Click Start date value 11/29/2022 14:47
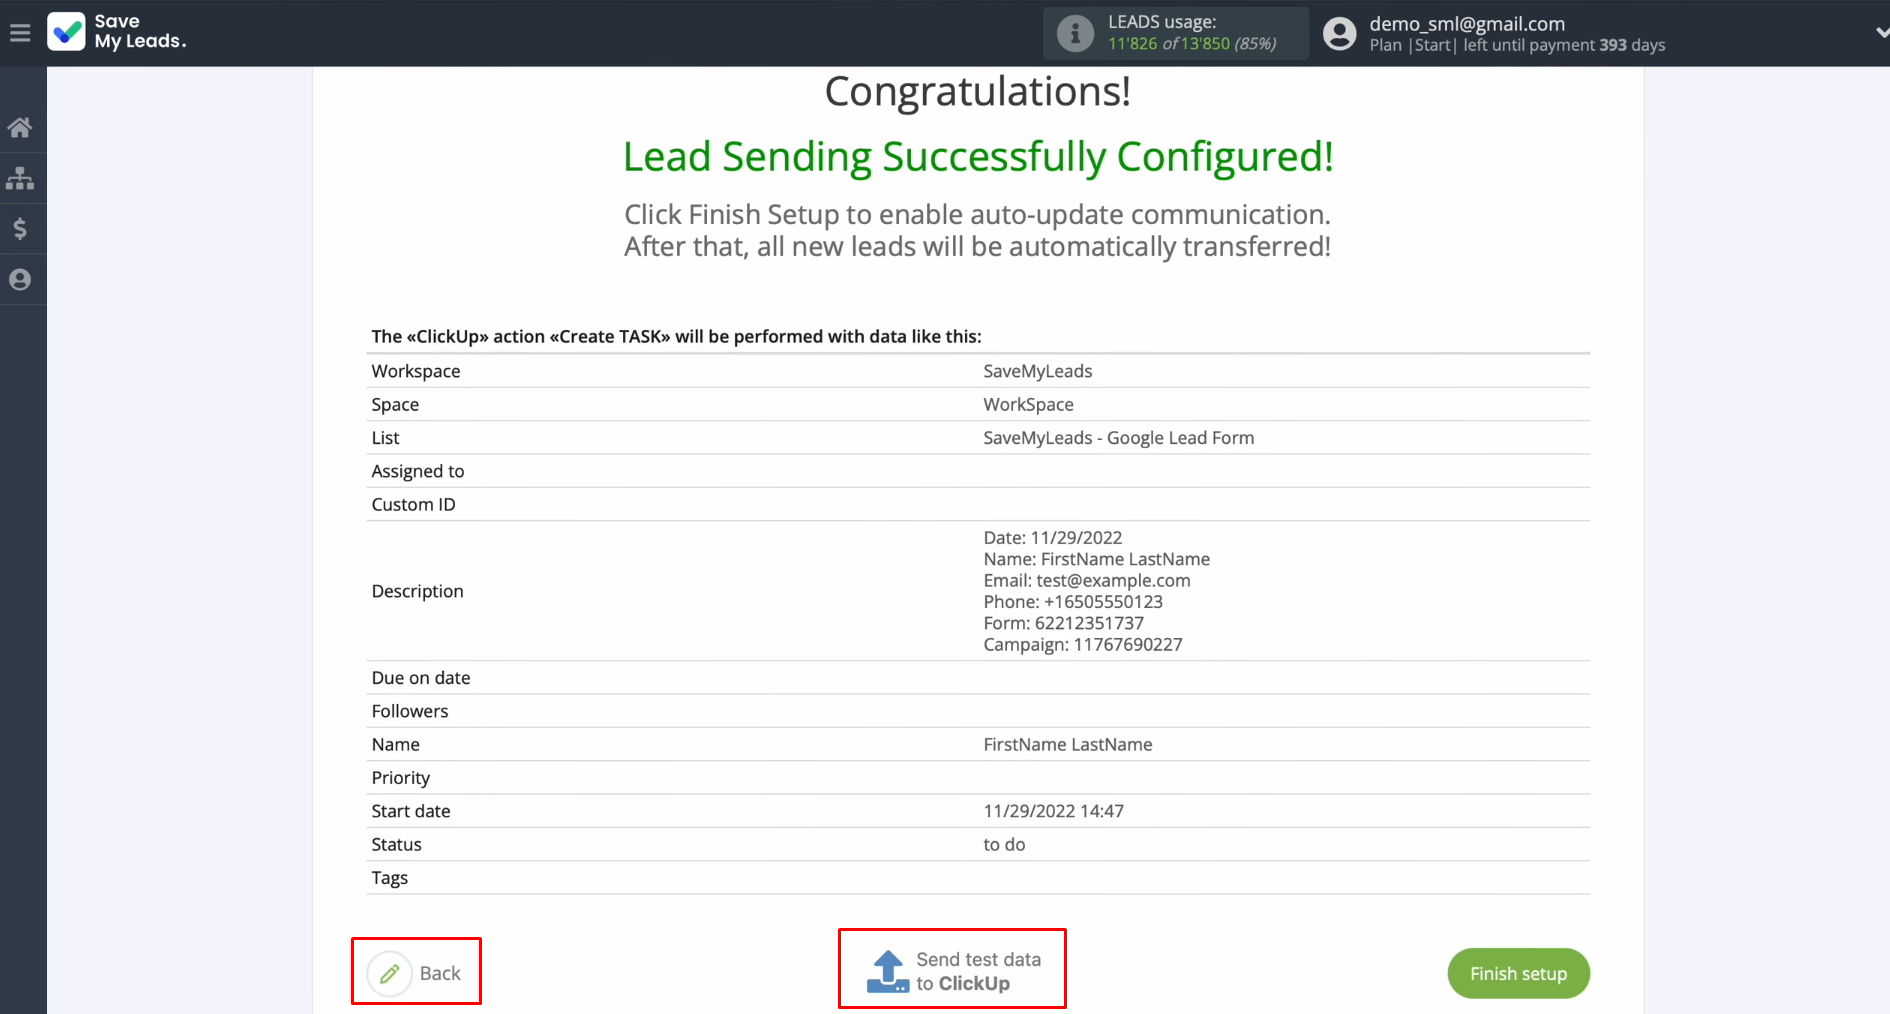 point(1053,811)
